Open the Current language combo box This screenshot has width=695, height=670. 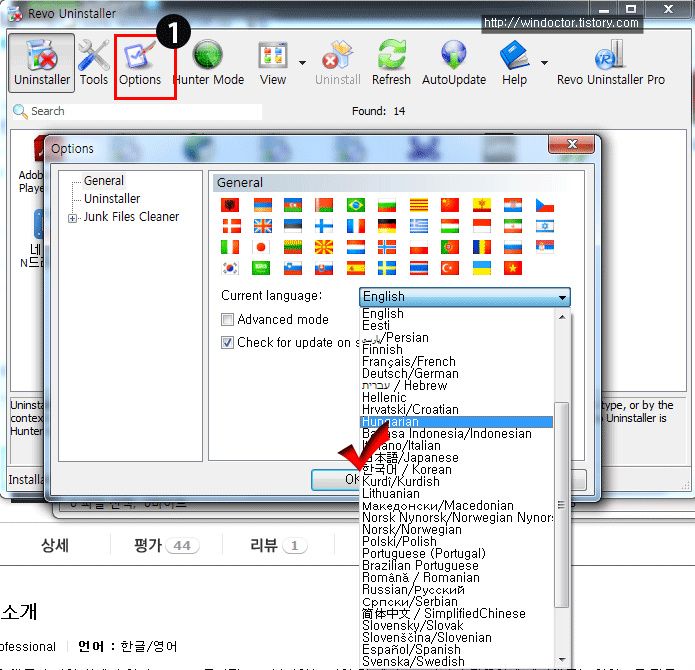(x=465, y=296)
